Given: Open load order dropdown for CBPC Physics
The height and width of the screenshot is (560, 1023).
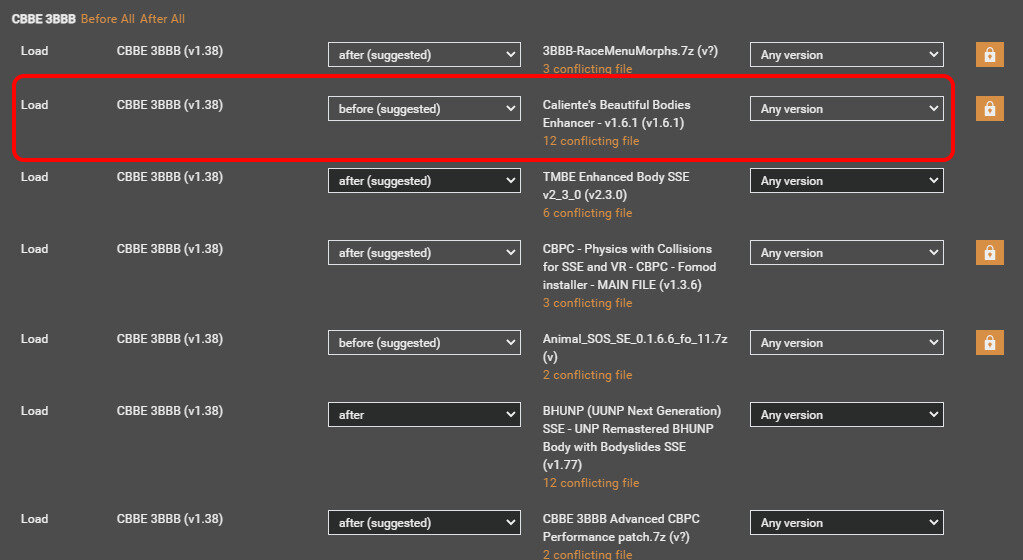Looking at the screenshot, I should [424, 253].
